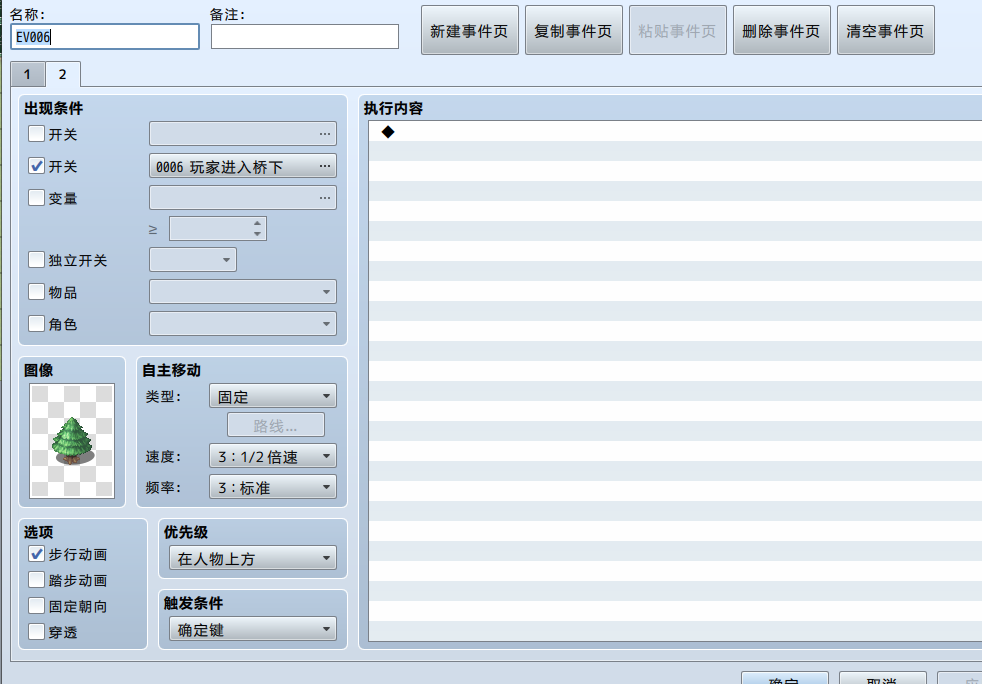Enable the 角色 condition checkbox
Screen dimensions: 982x684
pyautogui.click(x=36, y=324)
